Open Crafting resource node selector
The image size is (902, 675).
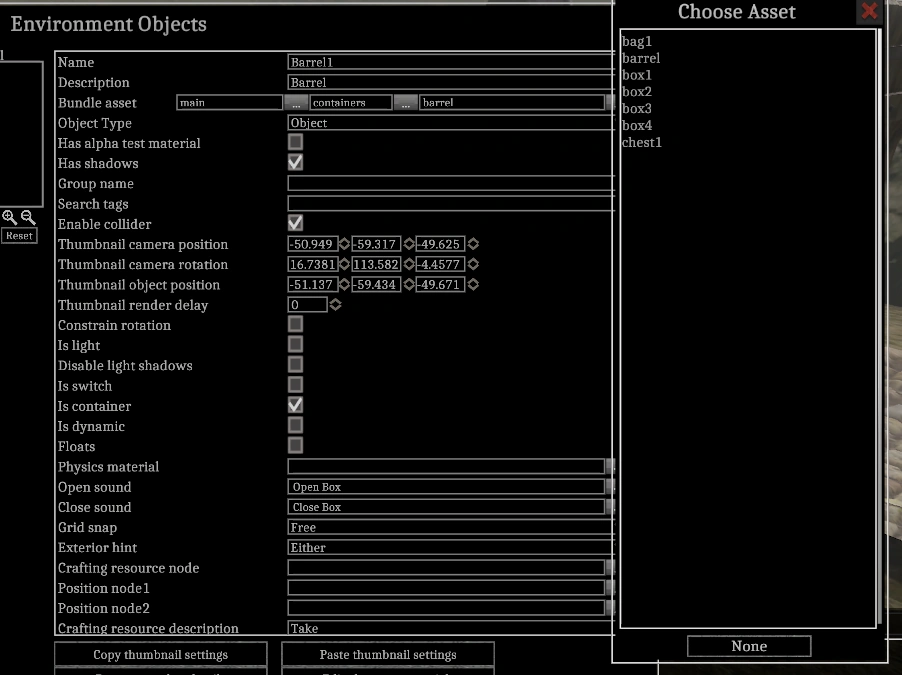point(610,567)
